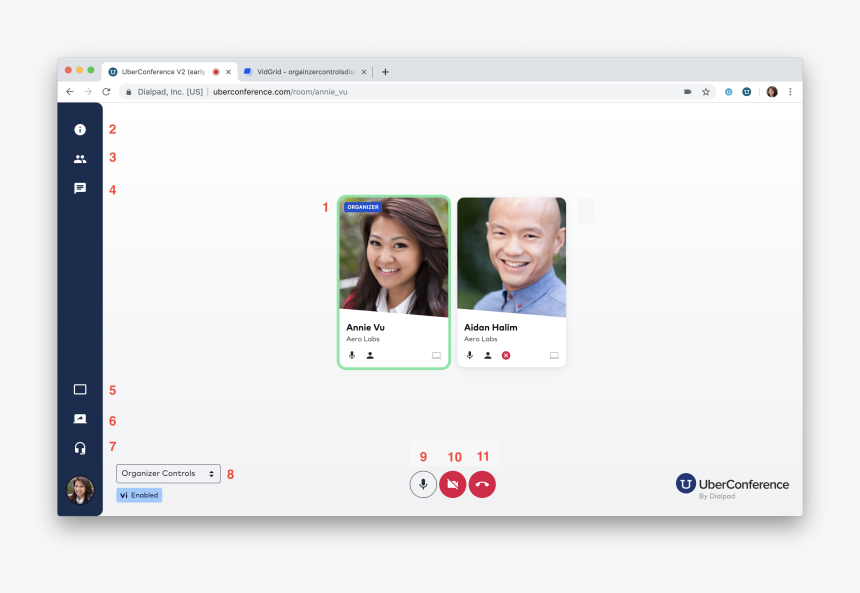Open the conference info icon in sidebar
Screen dimensions: 860x593
[x=80, y=129]
